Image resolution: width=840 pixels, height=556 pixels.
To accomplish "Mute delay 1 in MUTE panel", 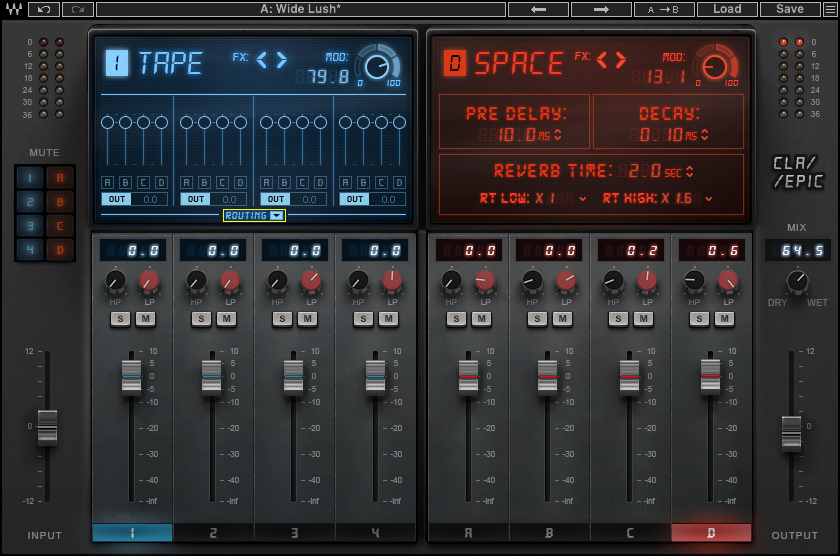I will pos(30,178).
